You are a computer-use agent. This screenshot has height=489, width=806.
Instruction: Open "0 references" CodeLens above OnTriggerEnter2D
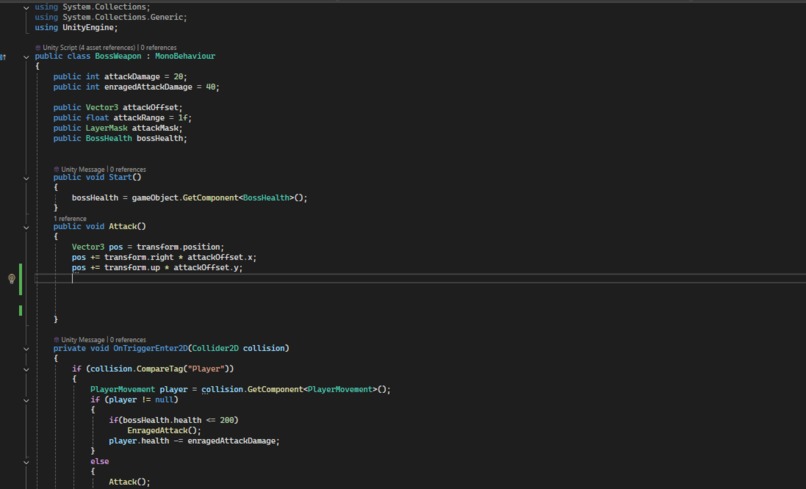click(x=128, y=340)
